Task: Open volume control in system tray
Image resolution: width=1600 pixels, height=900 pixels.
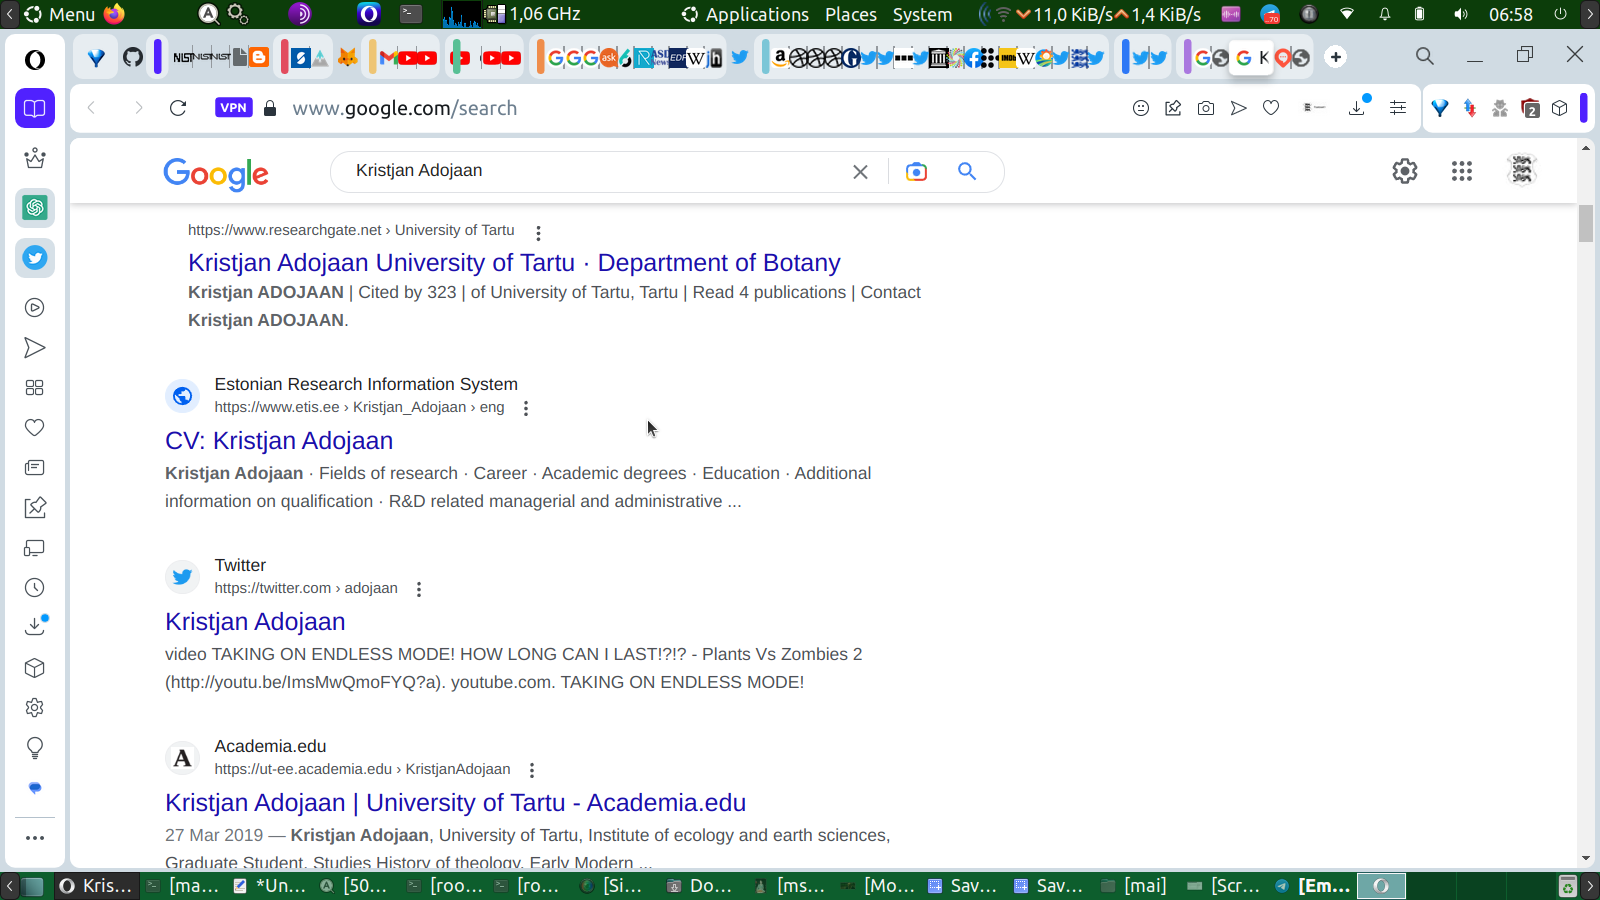Action: tap(1460, 14)
